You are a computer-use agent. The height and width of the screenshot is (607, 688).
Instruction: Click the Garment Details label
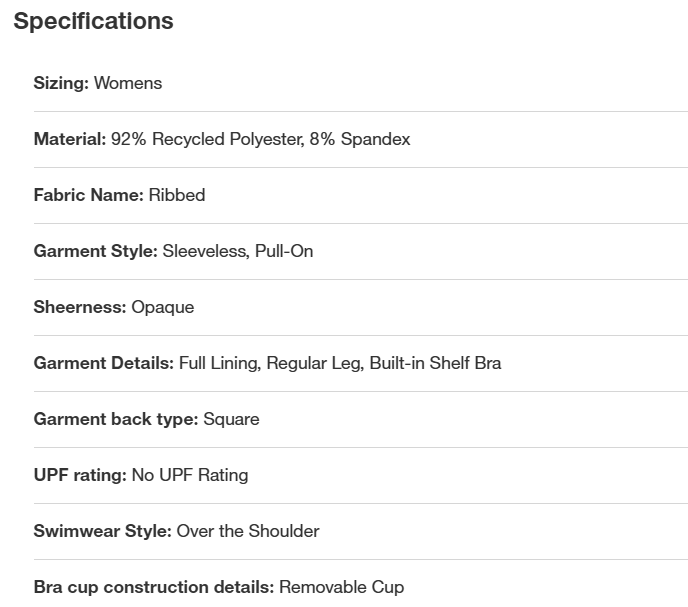pyautogui.click(x=104, y=363)
